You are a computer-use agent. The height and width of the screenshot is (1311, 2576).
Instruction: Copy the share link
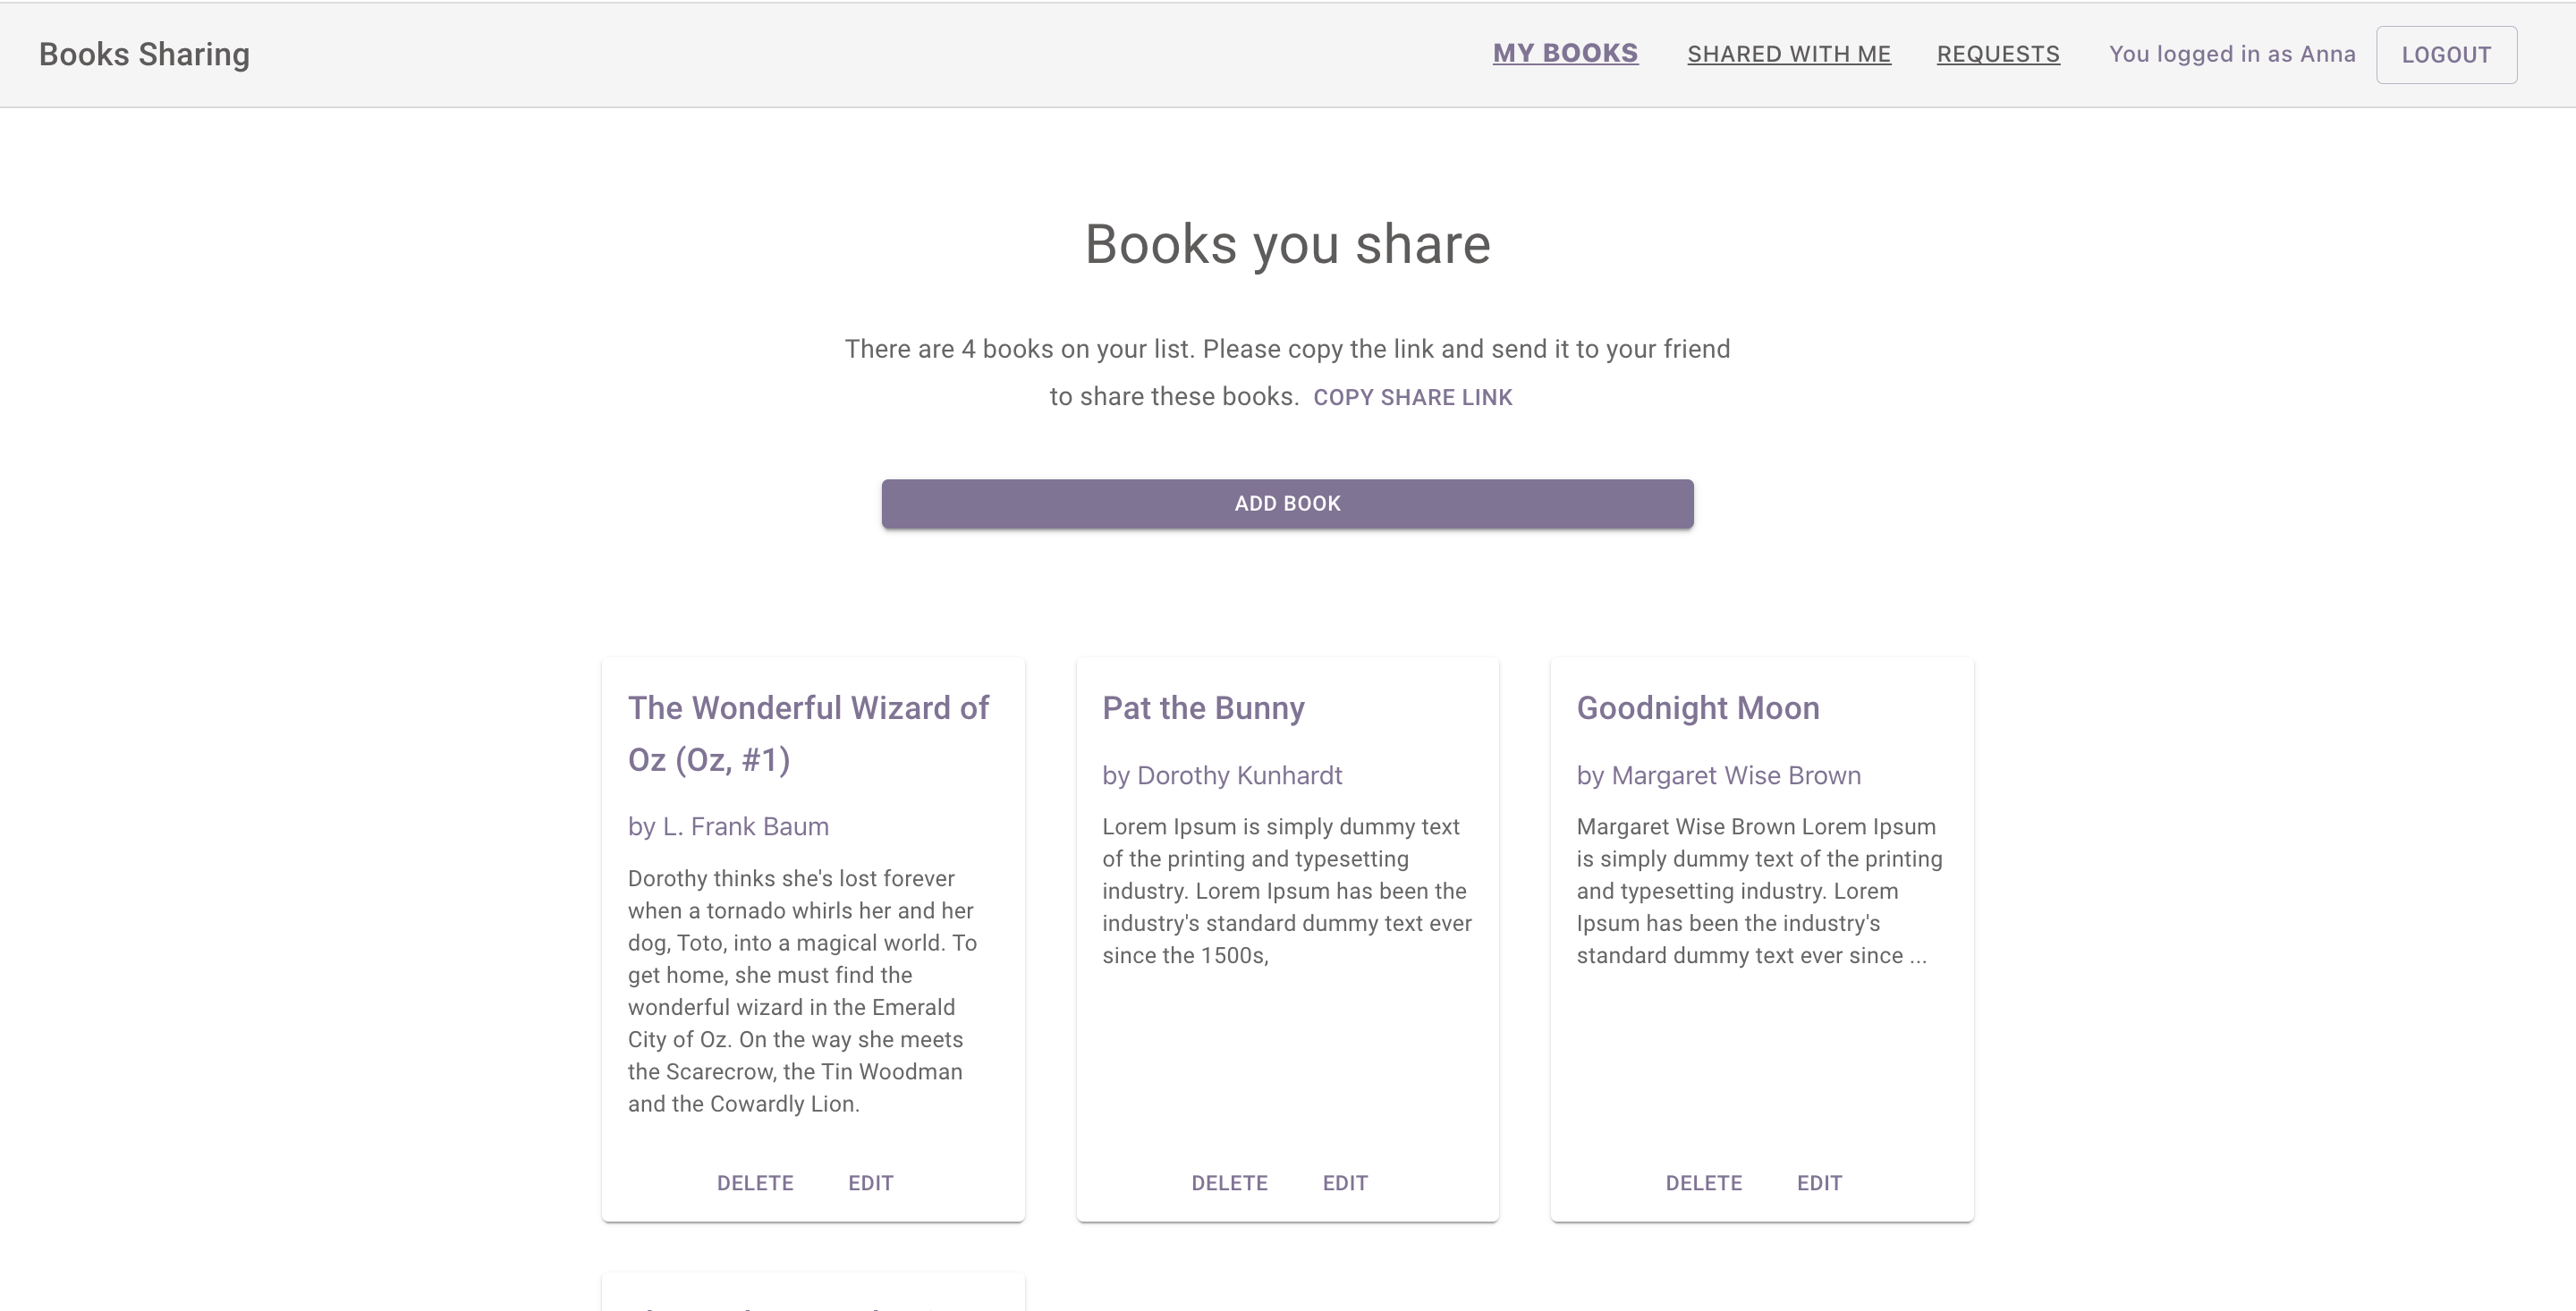[1412, 398]
